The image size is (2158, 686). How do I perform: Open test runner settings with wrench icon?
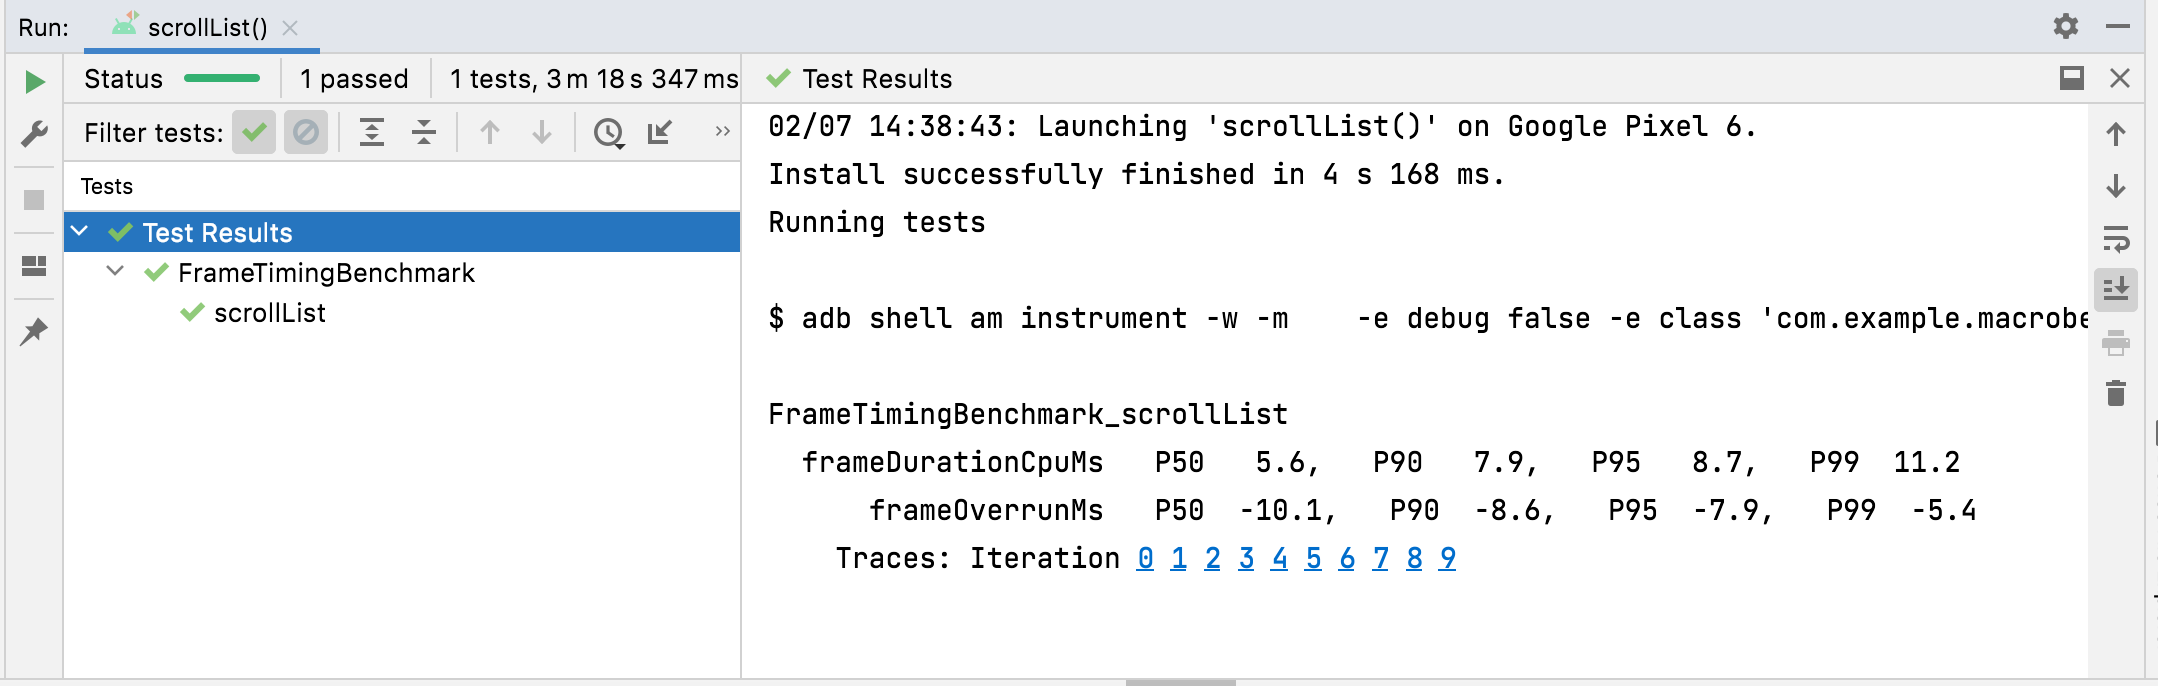[x=34, y=133]
